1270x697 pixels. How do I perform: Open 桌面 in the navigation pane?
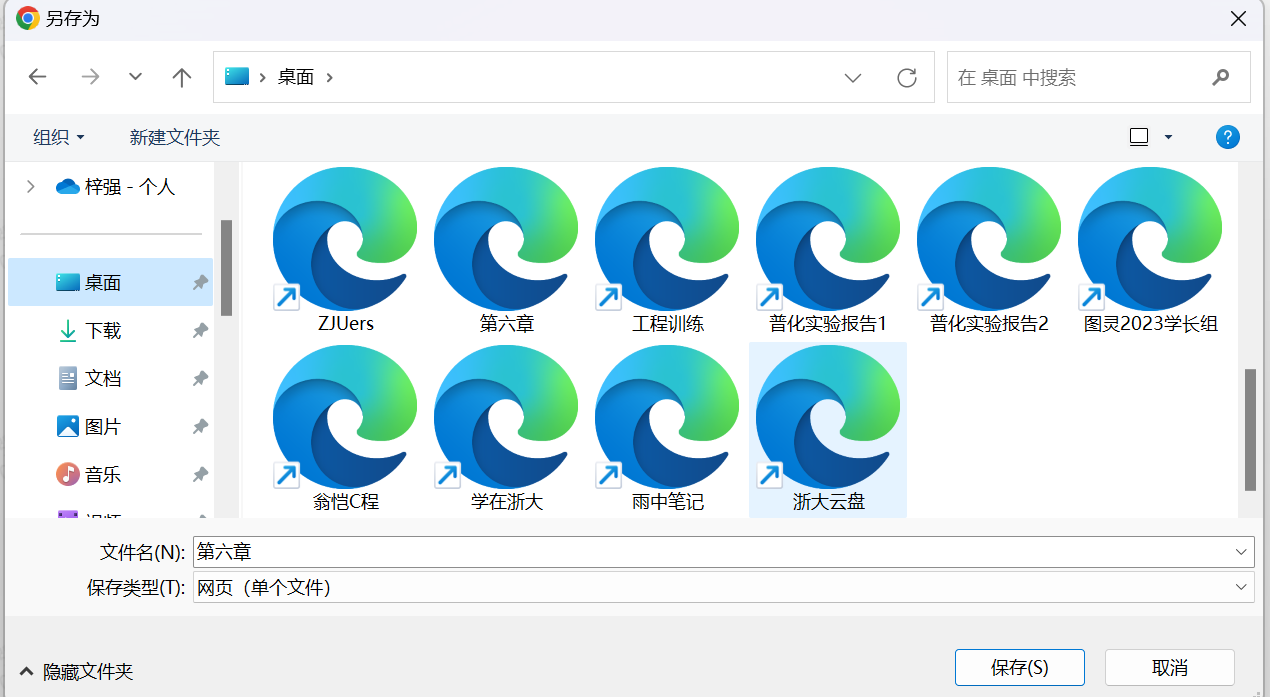(x=110, y=283)
